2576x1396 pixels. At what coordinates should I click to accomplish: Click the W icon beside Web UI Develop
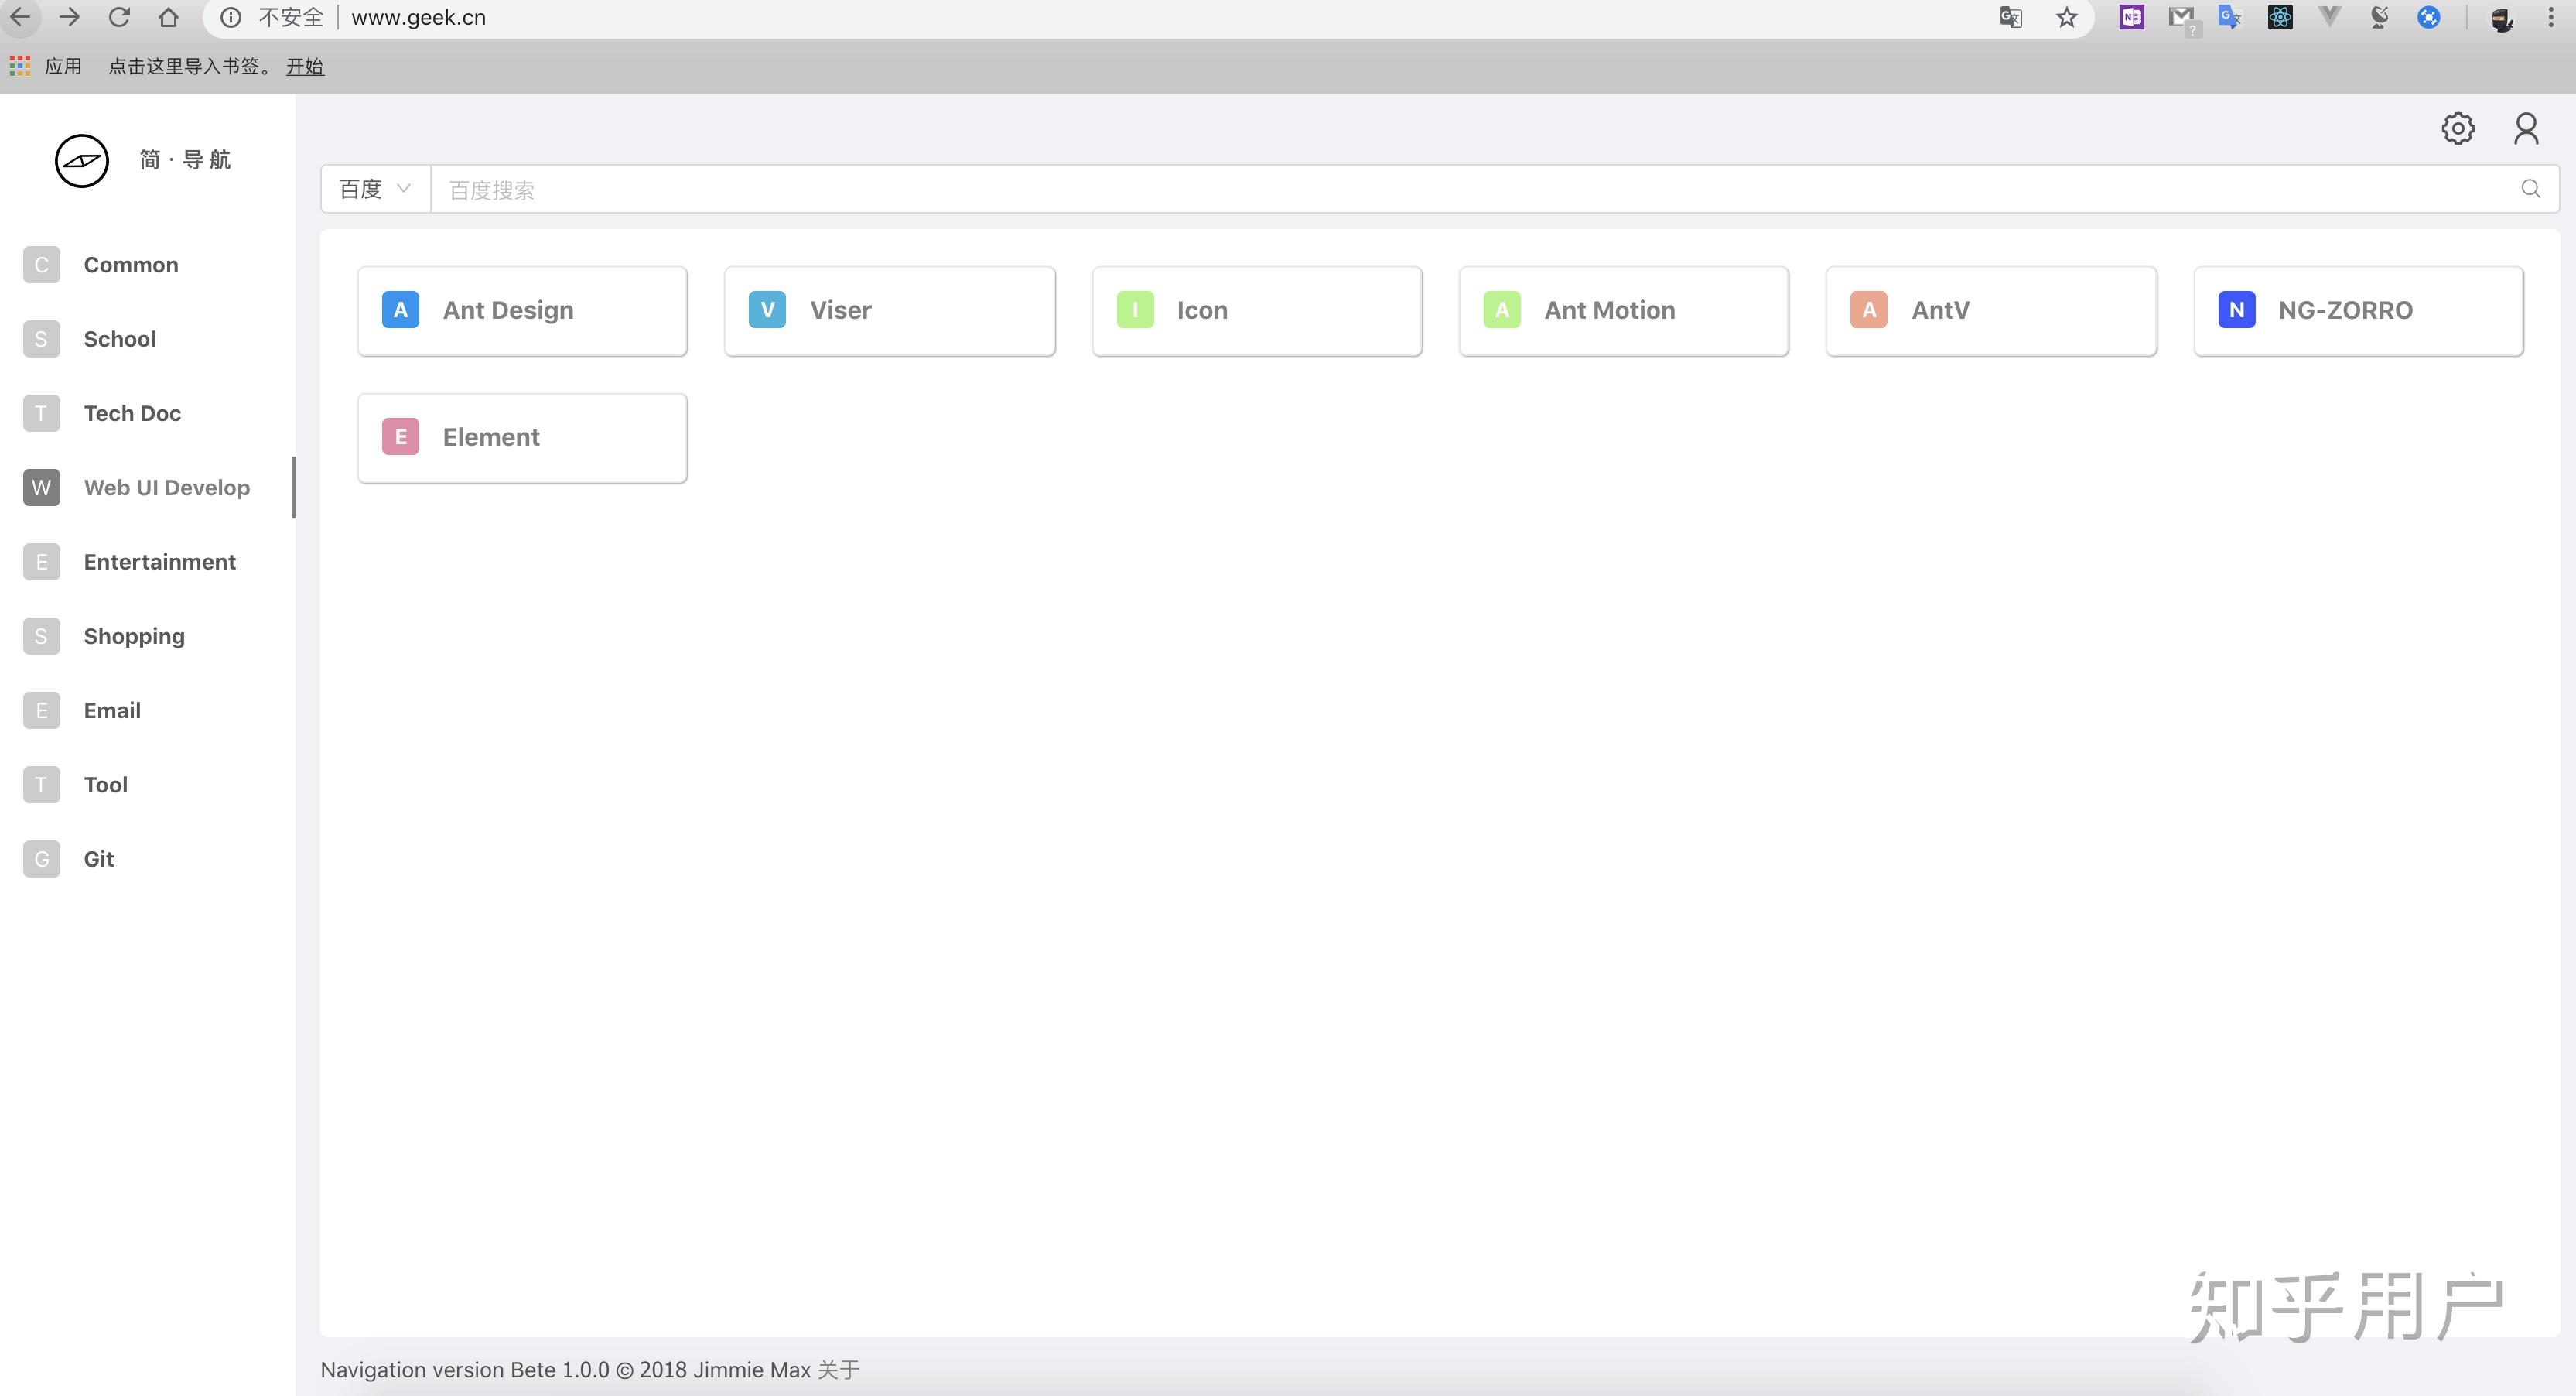[41, 488]
